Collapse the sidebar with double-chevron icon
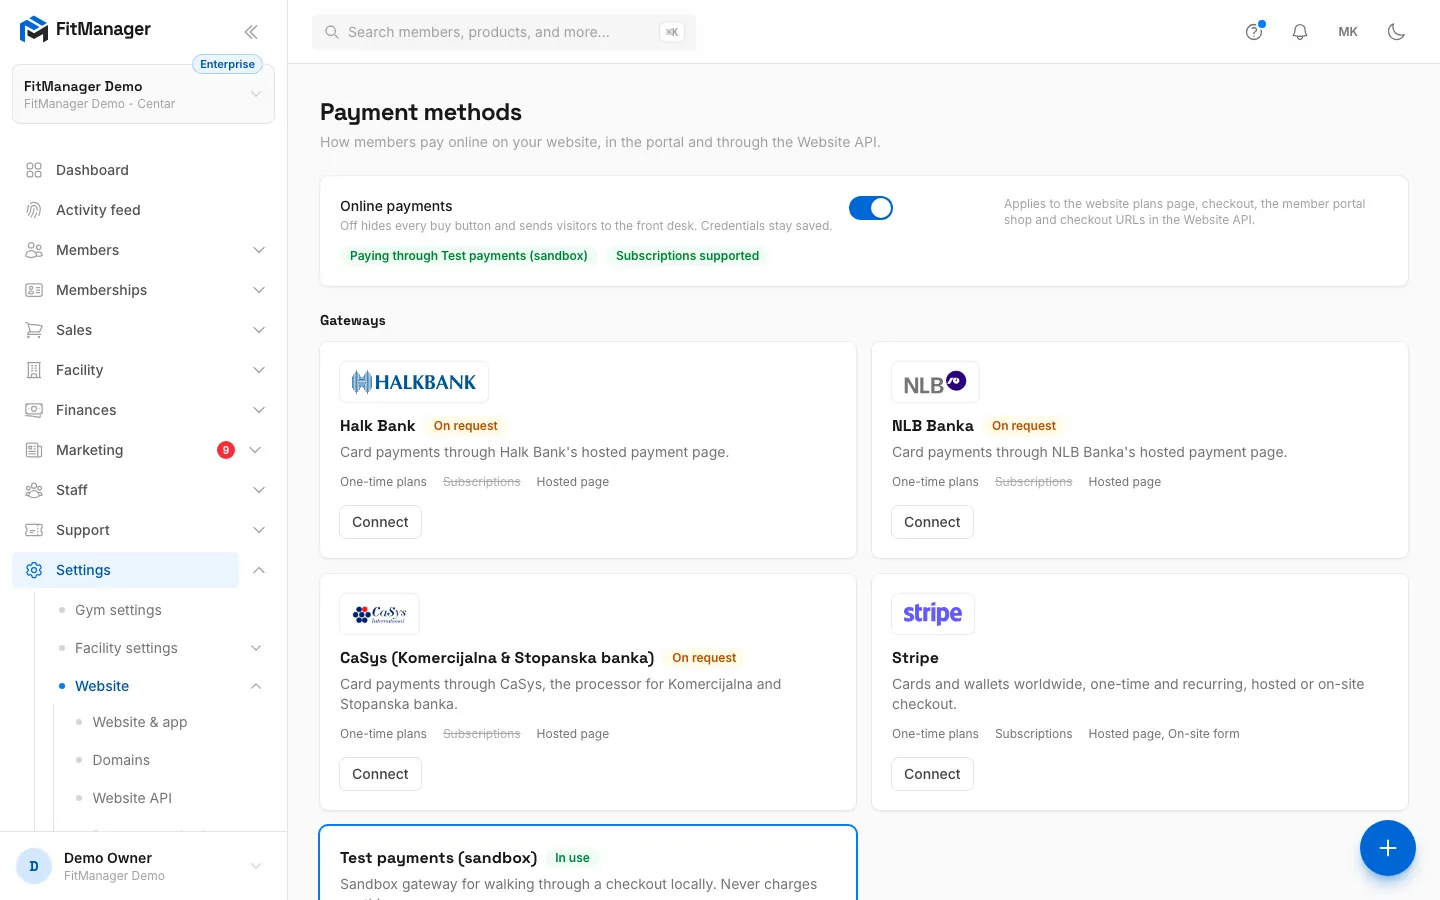Screen dimensions: 1440x900 (251, 32)
